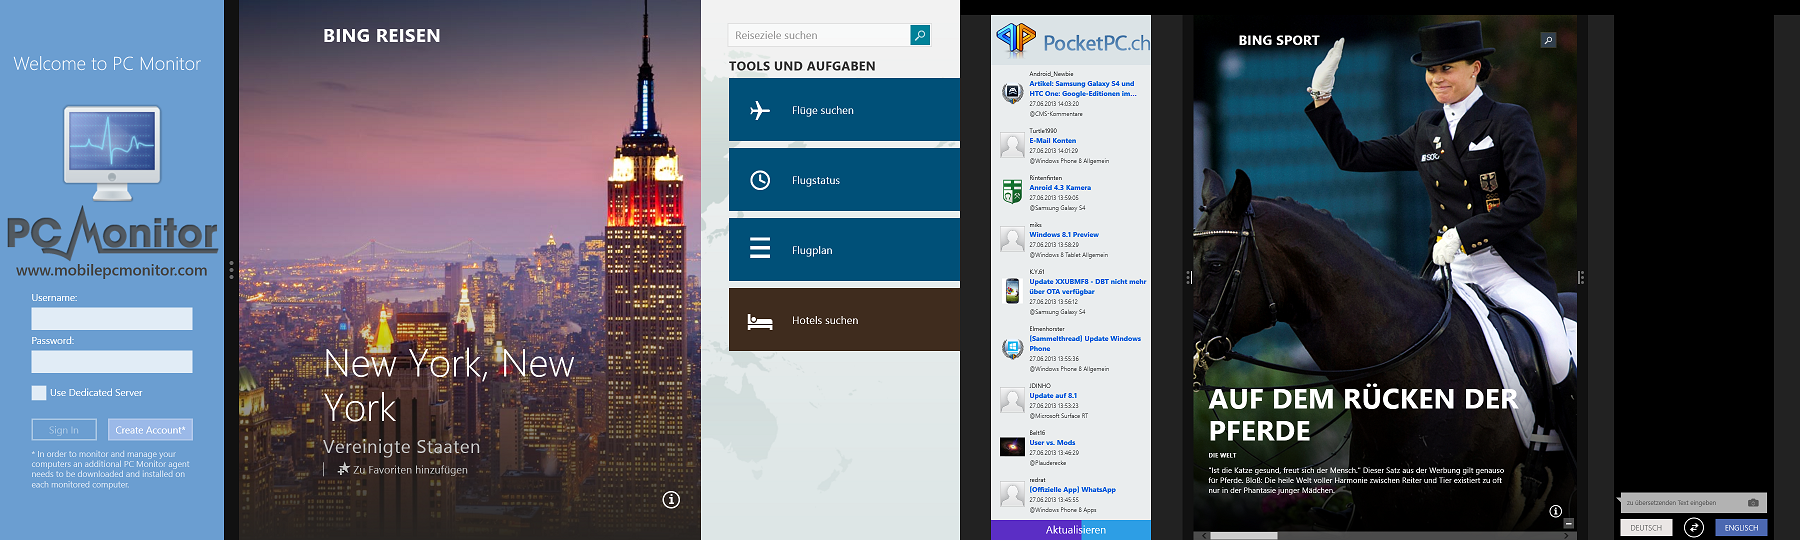Click the PC Monitor computer logo

pos(112,153)
